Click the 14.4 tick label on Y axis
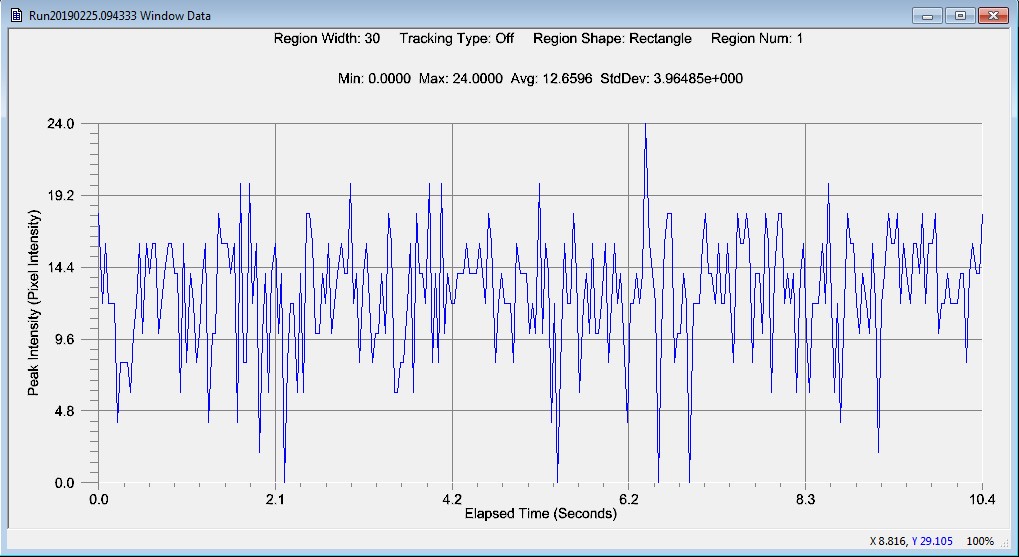This screenshot has height=557, width=1019. (60, 268)
